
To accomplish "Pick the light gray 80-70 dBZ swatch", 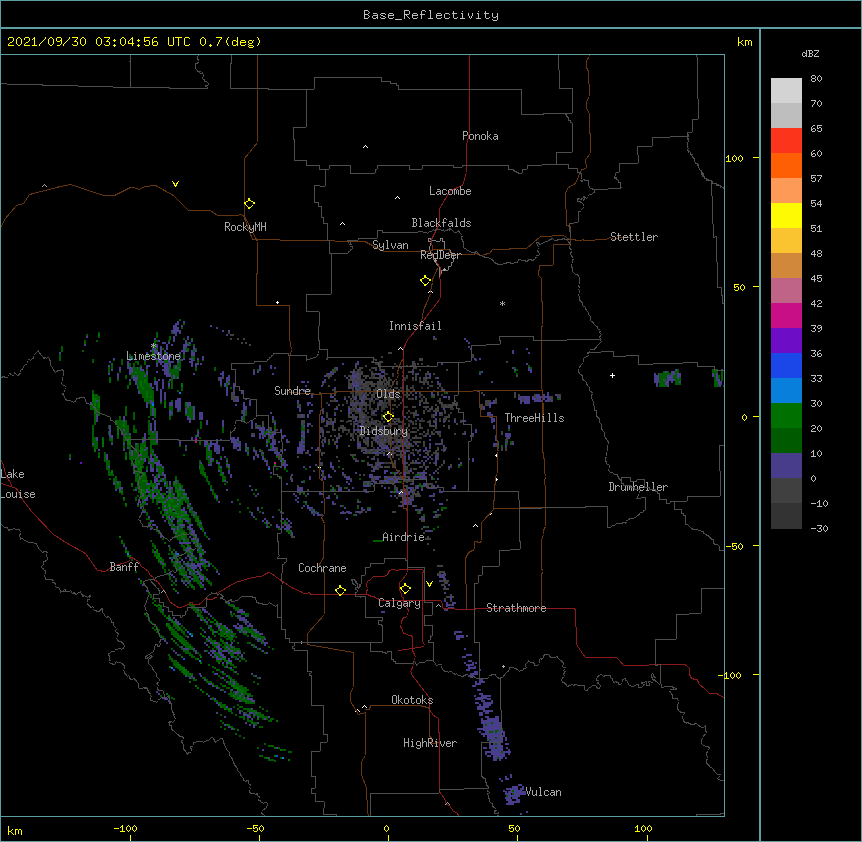I will (786, 91).
